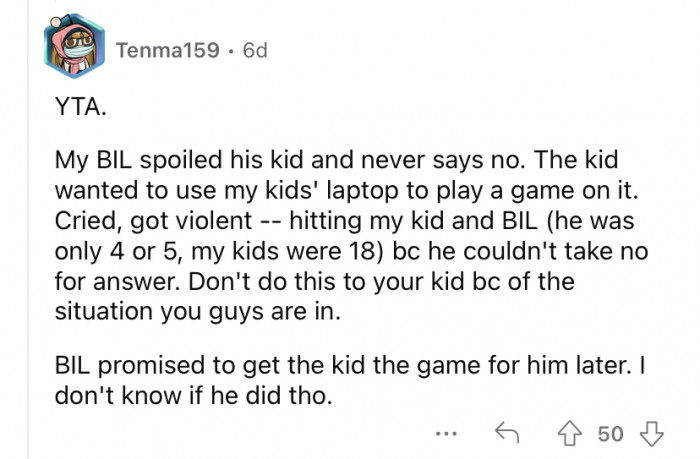
Task: Open Tenma159's avatar picture
Action: [75, 50]
